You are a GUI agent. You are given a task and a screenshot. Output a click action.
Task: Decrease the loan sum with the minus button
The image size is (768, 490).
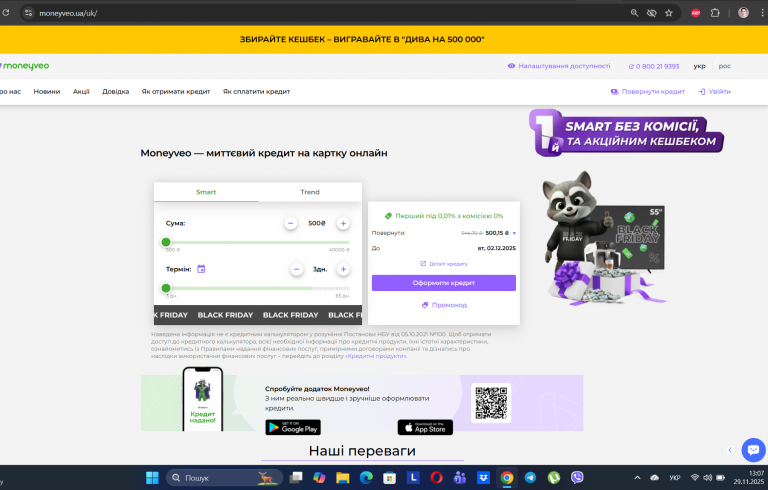coord(290,223)
